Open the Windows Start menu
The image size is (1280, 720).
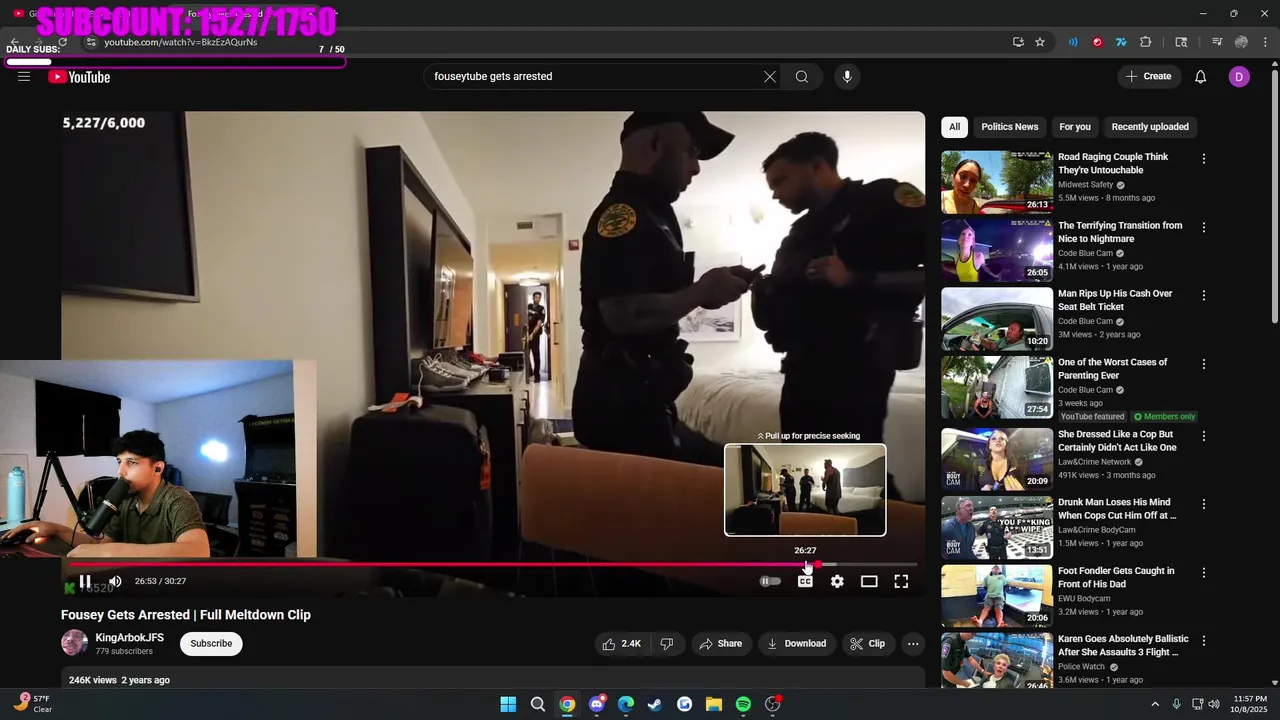pos(508,704)
